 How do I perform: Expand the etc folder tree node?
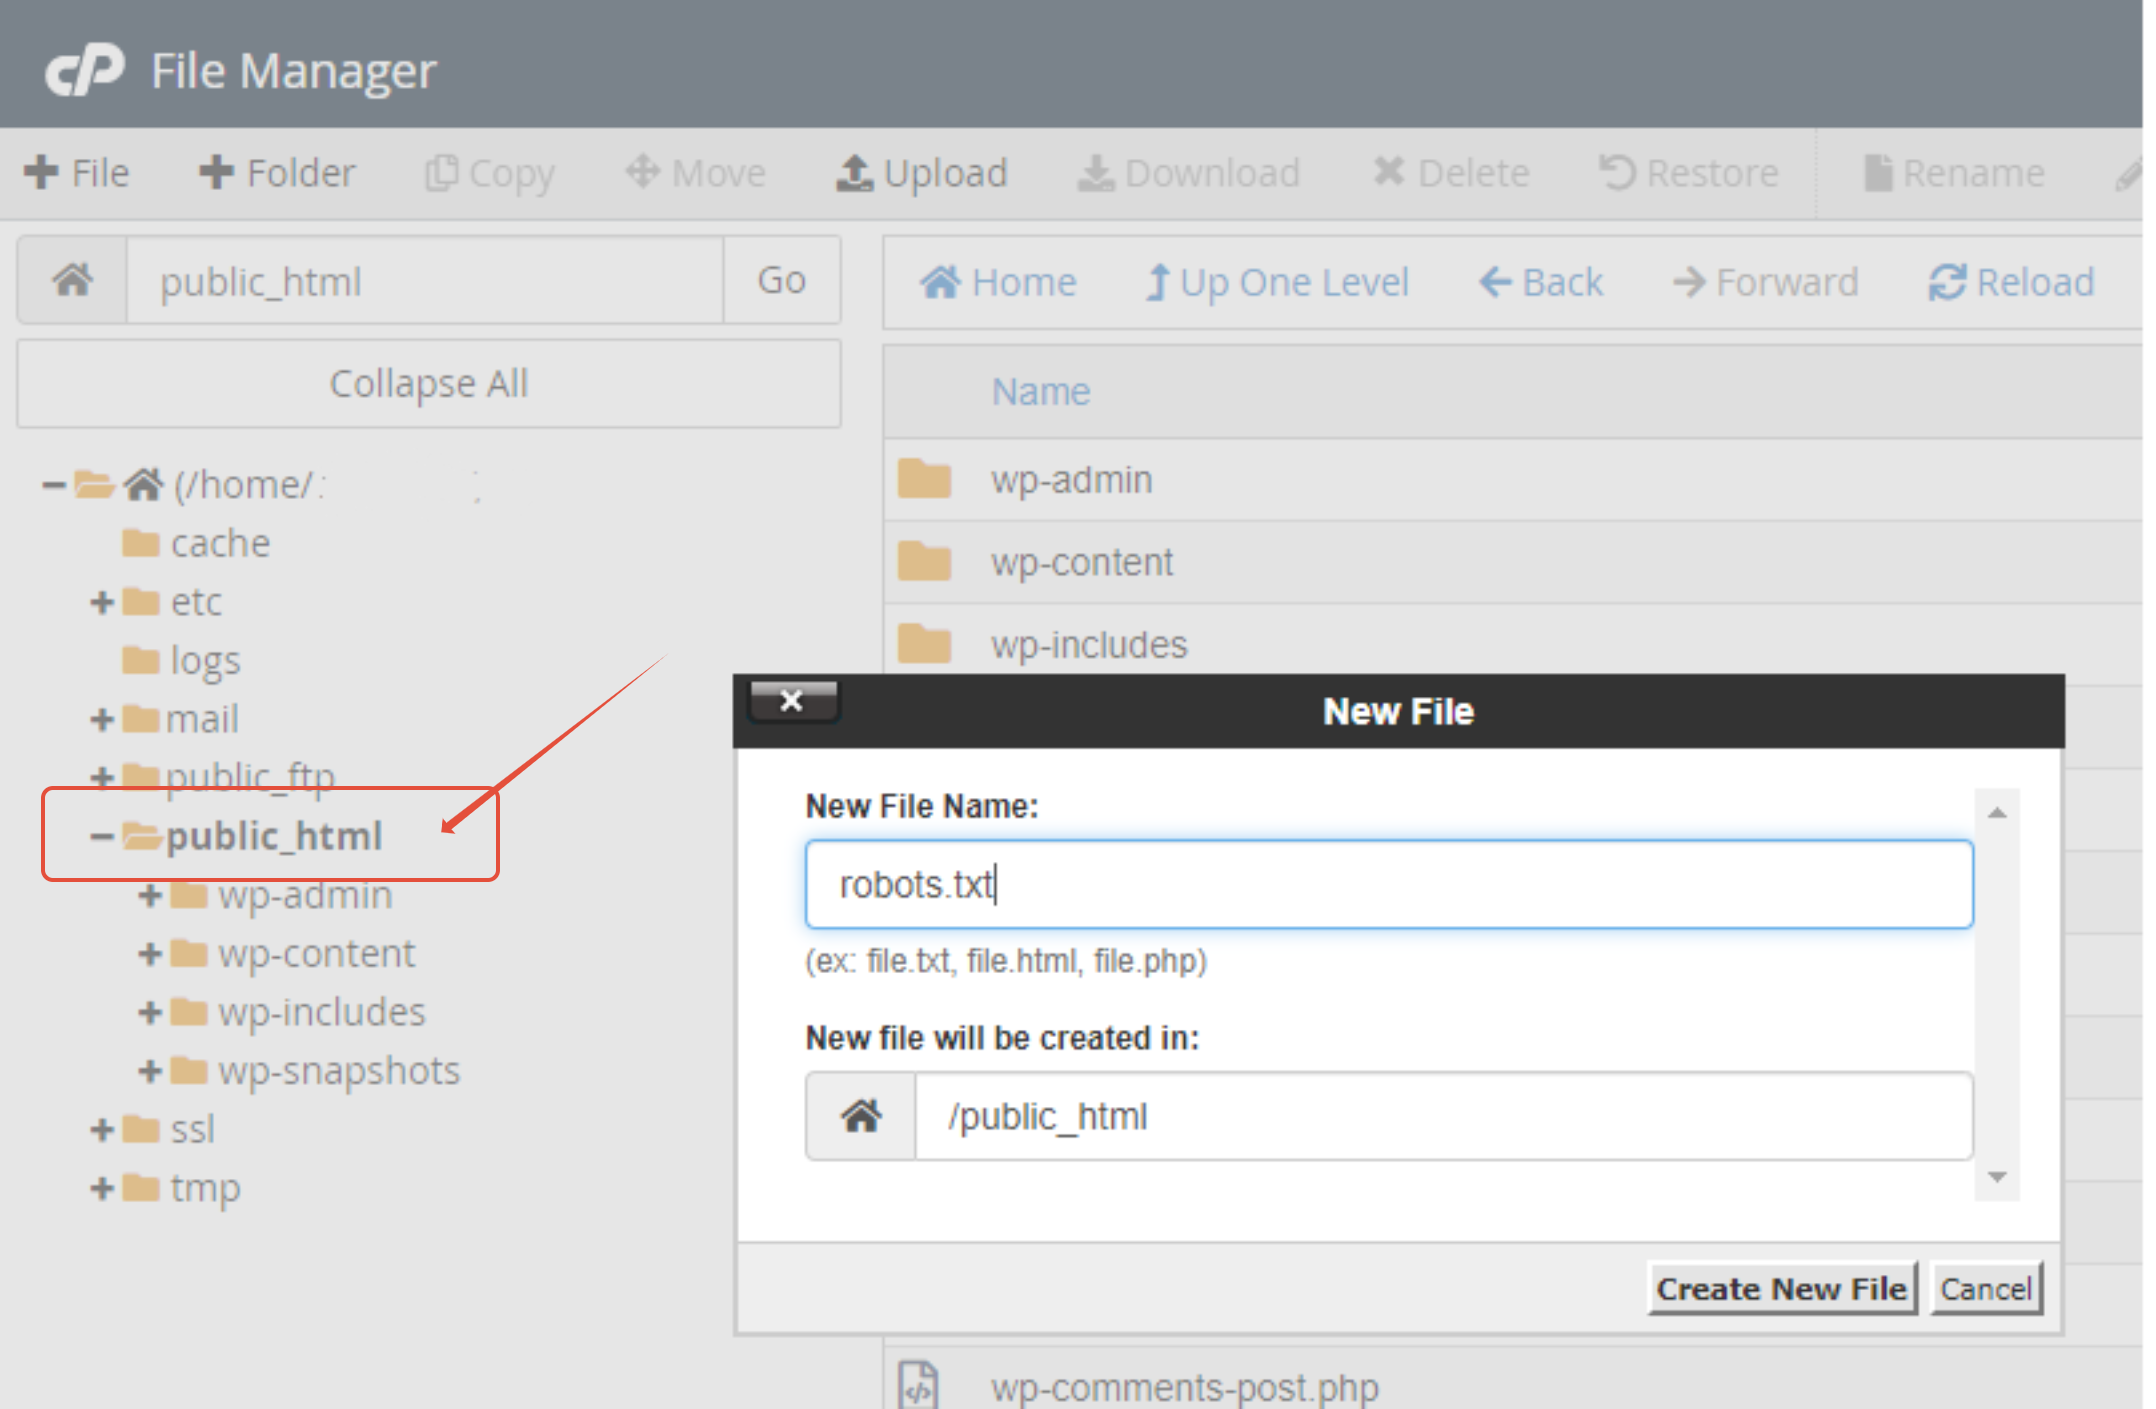tap(101, 602)
